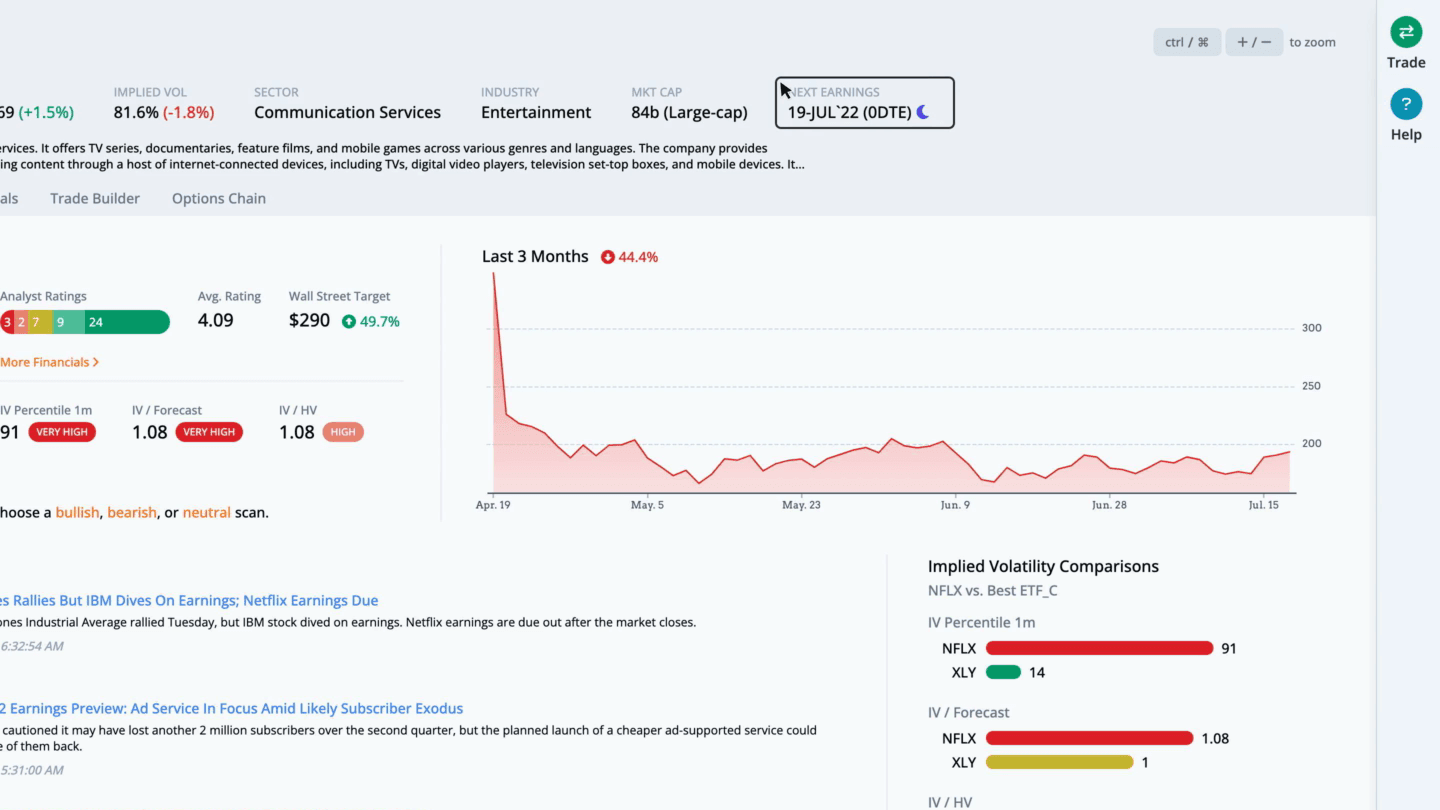Click the green 24 analyst rating segment
Screen dimensions: 1440x810
tap(127, 322)
